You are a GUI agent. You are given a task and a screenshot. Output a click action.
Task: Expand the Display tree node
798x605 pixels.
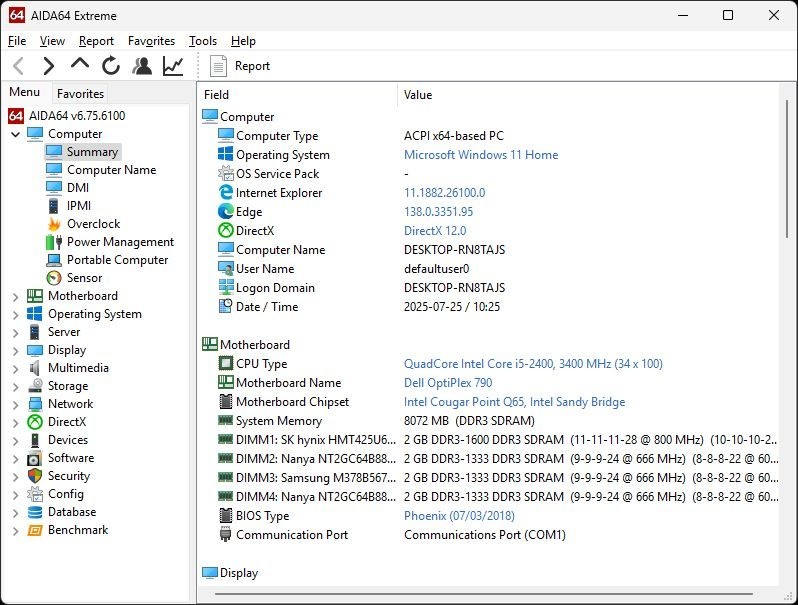pos(16,351)
